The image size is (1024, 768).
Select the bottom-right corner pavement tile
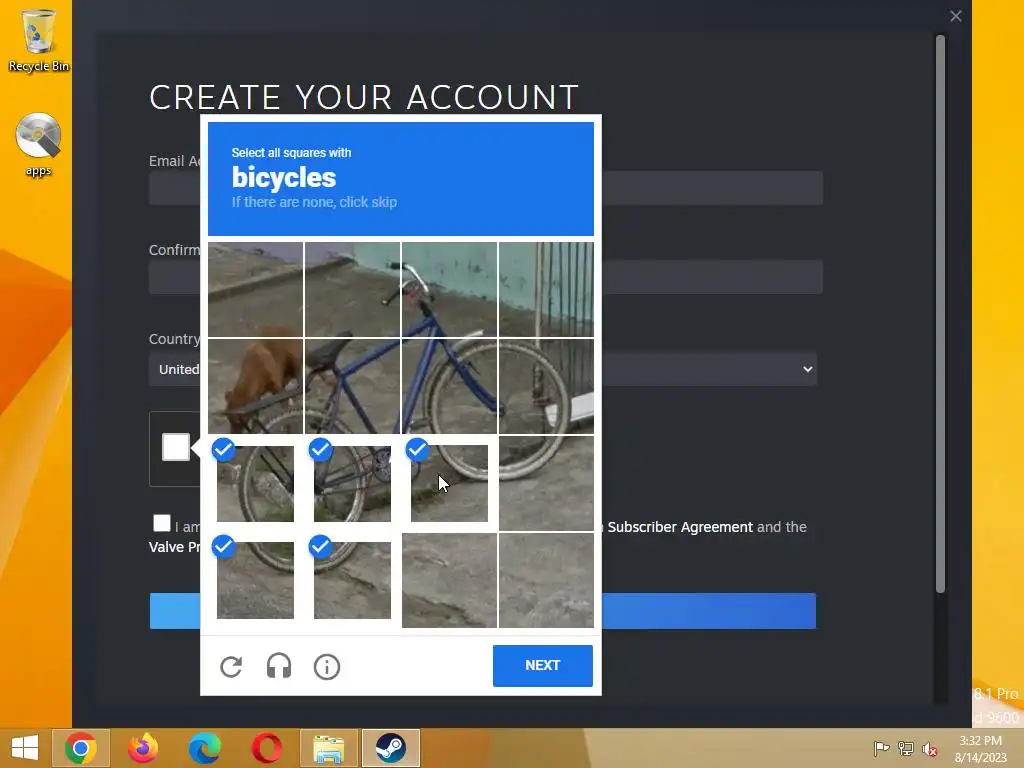tap(546, 580)
